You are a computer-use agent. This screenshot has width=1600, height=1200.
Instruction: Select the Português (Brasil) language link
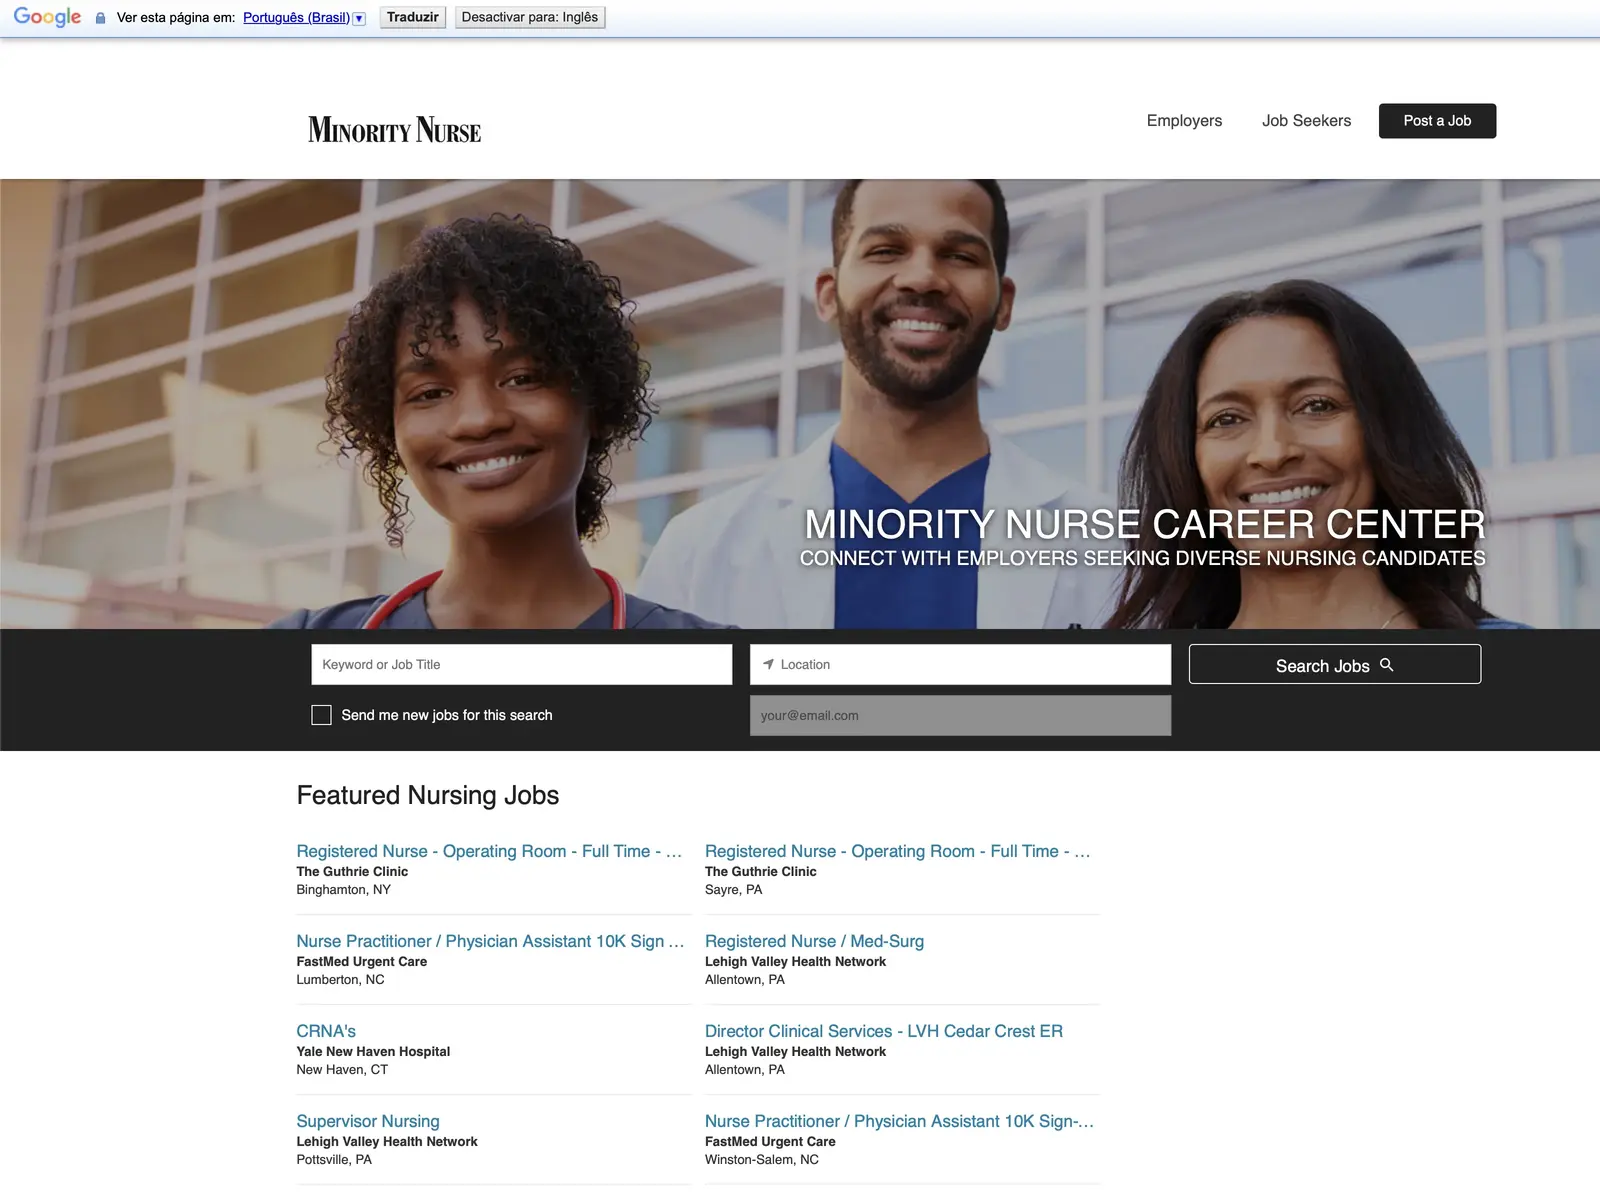[x=296, y=18]
